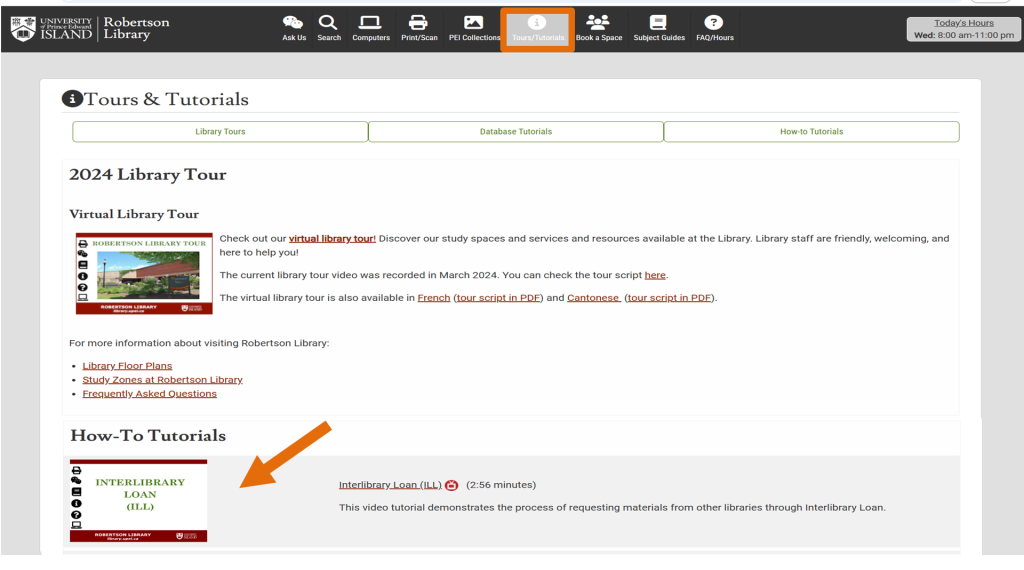Click the Interlibrary Loan (ILL) thumbnail
Viewport: 1024px width, 570px height.
(138, 501)
